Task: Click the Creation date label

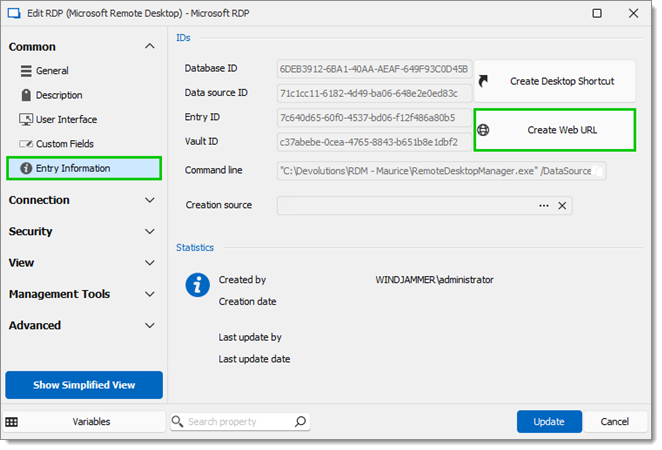Action: pos(247,301)
